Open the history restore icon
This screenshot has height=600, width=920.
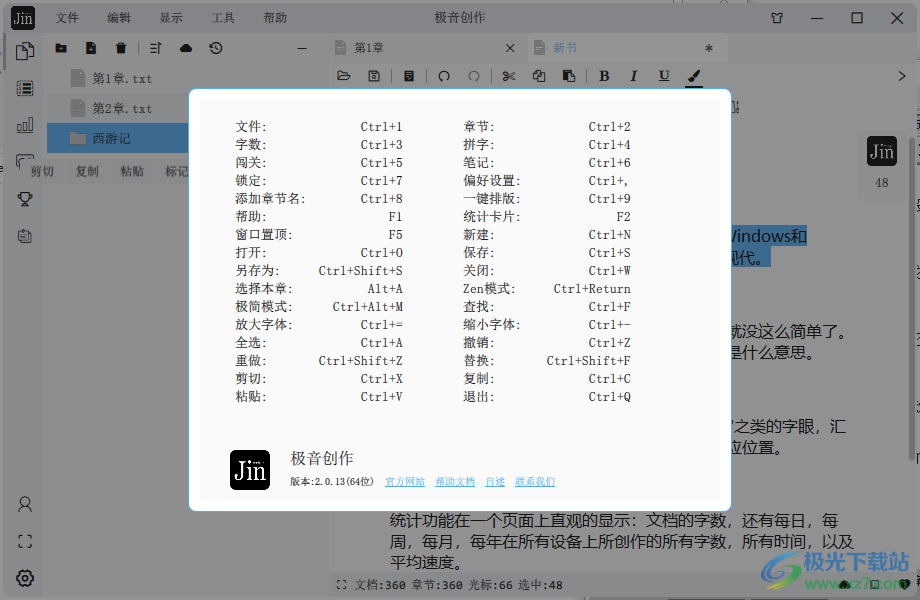click(216, 48)
